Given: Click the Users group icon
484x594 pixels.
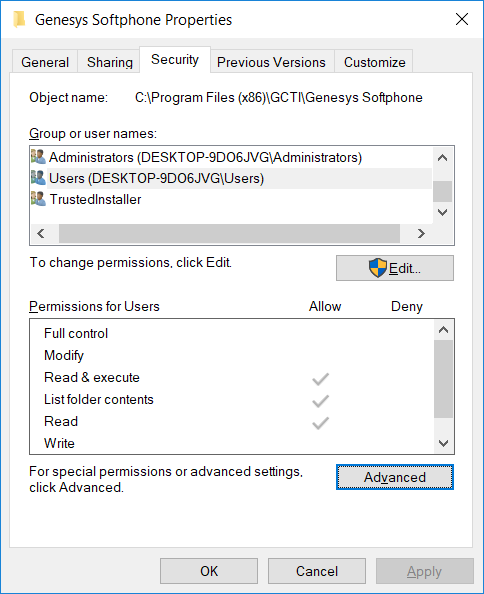Looking at the screenshot, I should (x=38, y=178).
